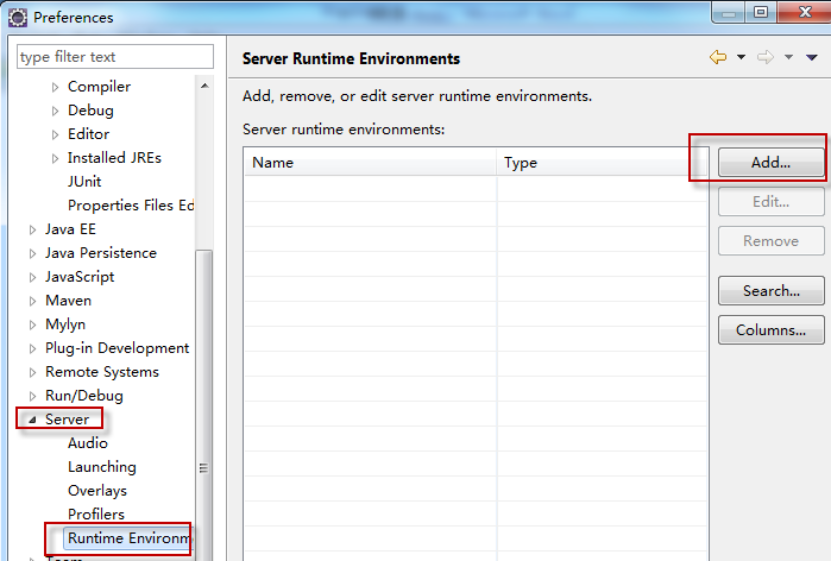Close the Preferences window
Screen dimensions: 831x561
point(805,12)
